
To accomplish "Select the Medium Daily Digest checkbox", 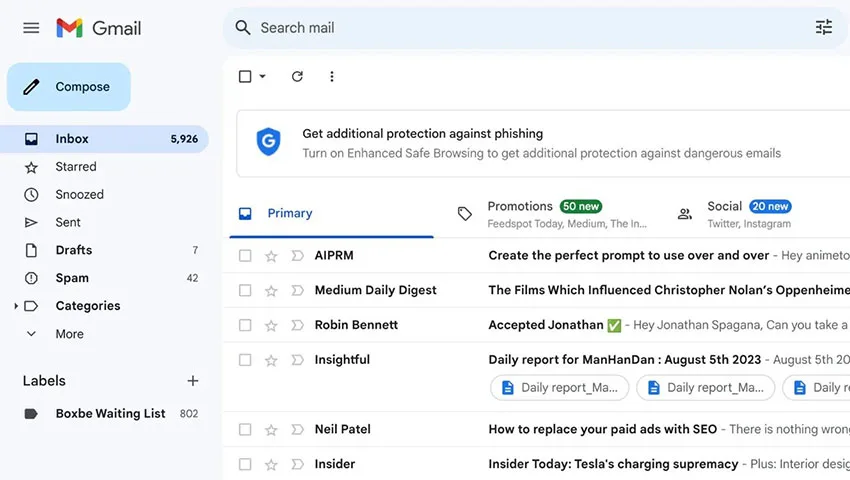I will point(245,290).
